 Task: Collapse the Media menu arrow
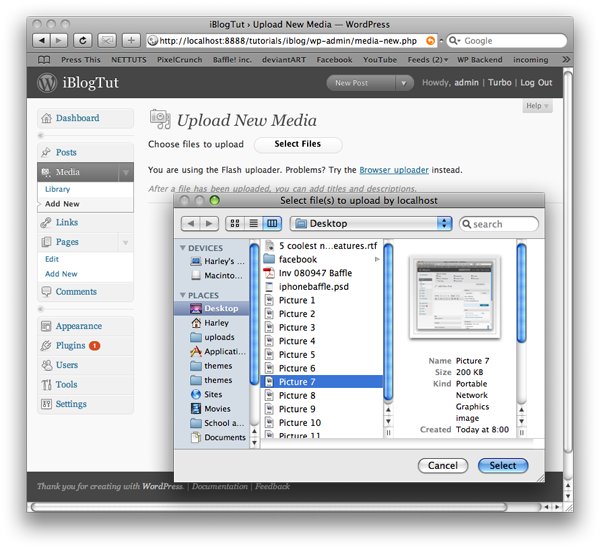[126, 173]
